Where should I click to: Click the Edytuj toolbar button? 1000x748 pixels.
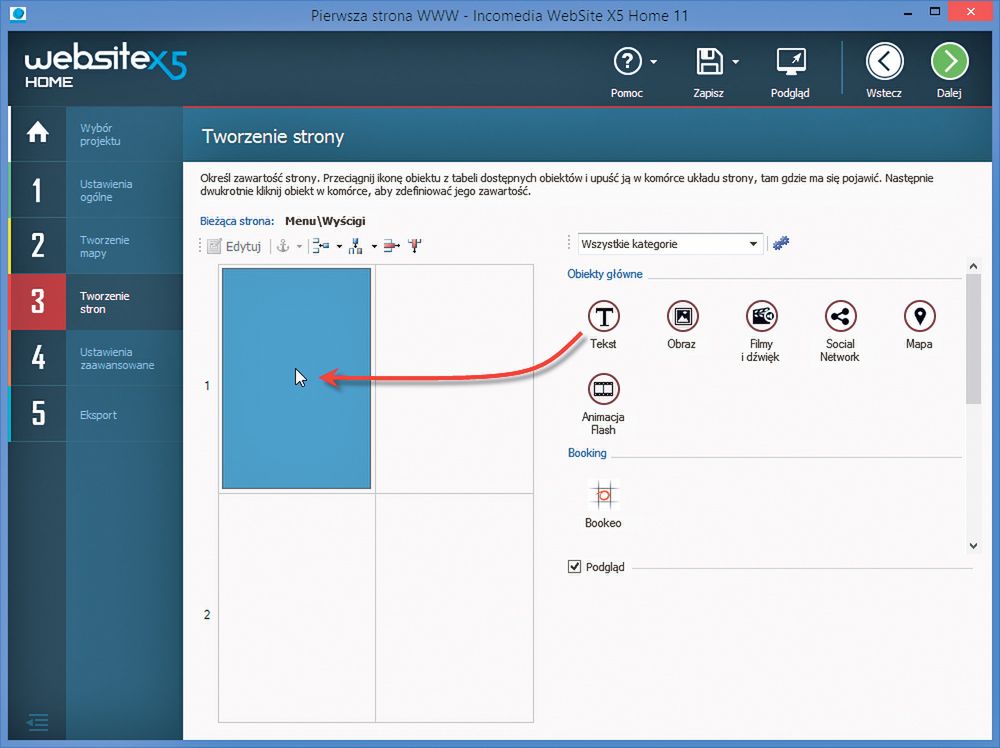click(x=234, y=246)
